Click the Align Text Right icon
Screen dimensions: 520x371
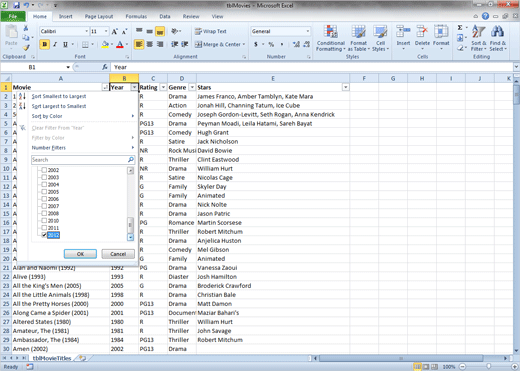[160, 44]
